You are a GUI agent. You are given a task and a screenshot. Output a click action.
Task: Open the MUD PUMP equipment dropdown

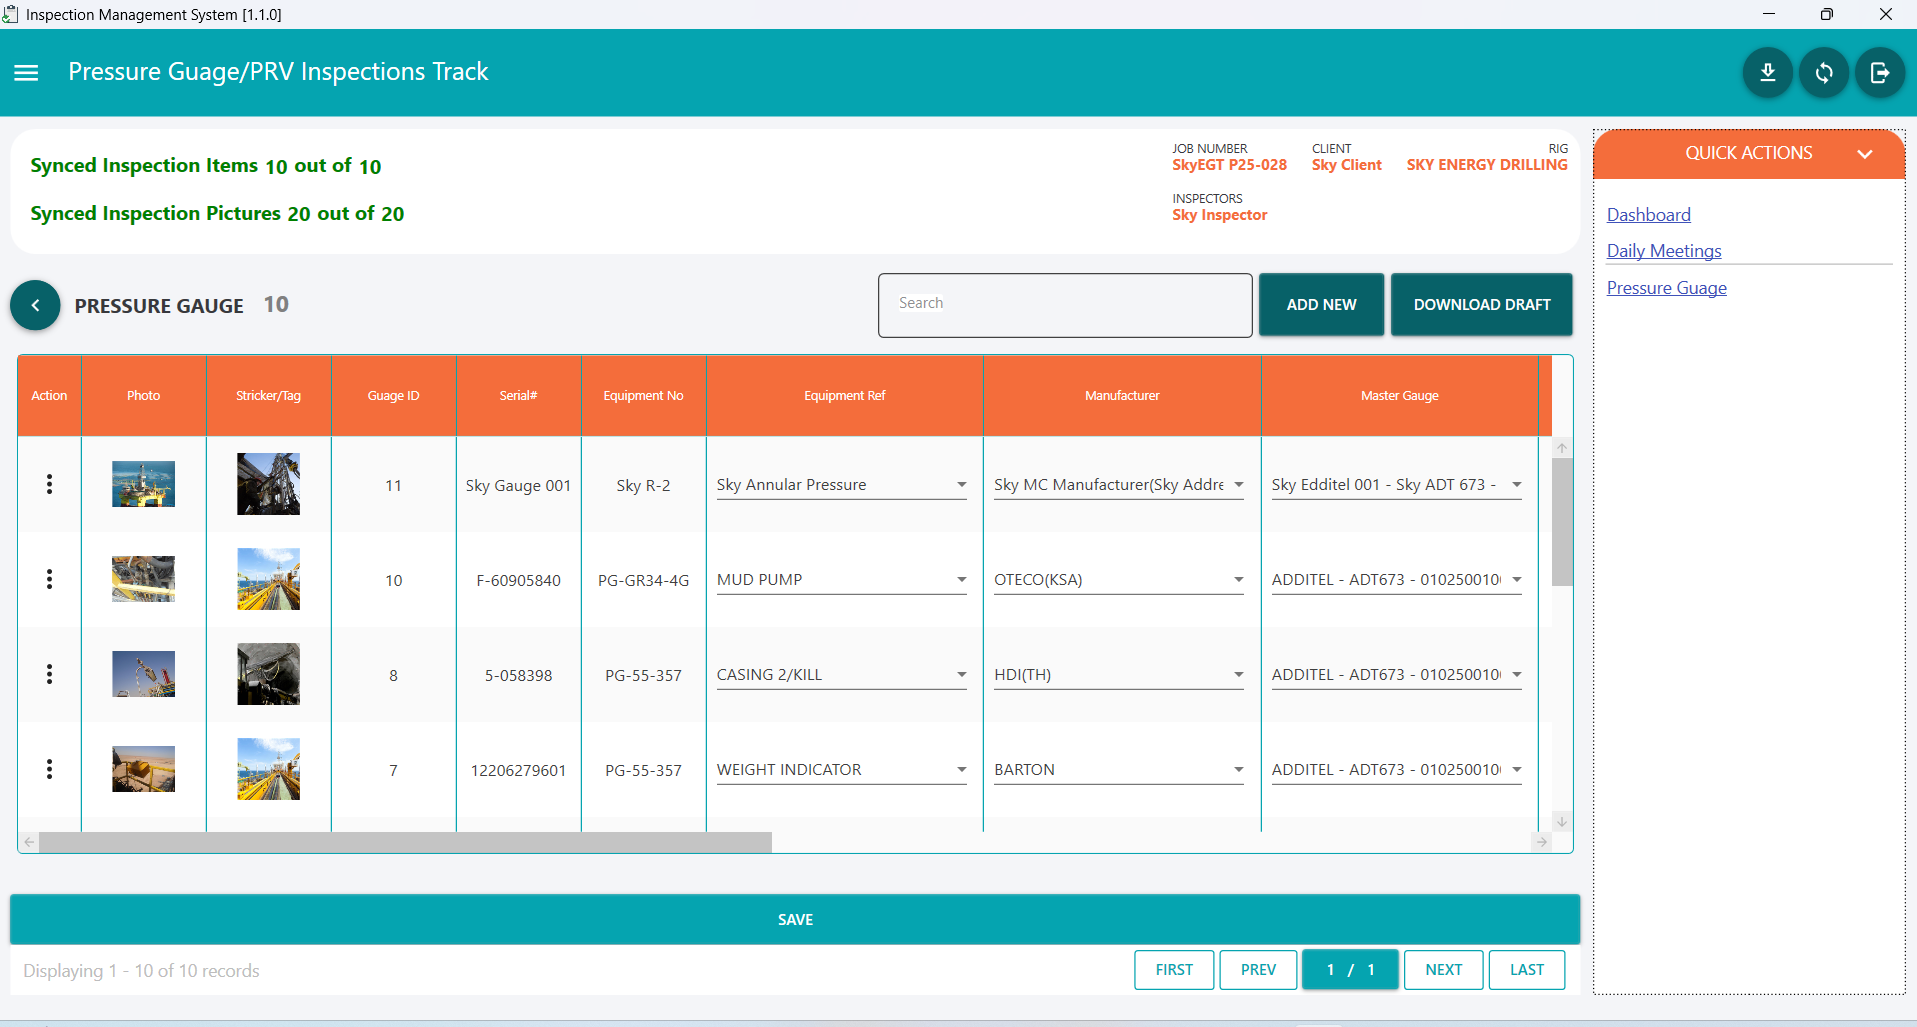[x=841, y=580]
